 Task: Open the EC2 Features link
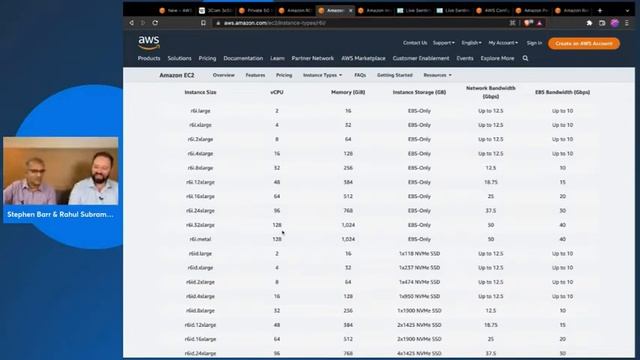coord(256,75)
